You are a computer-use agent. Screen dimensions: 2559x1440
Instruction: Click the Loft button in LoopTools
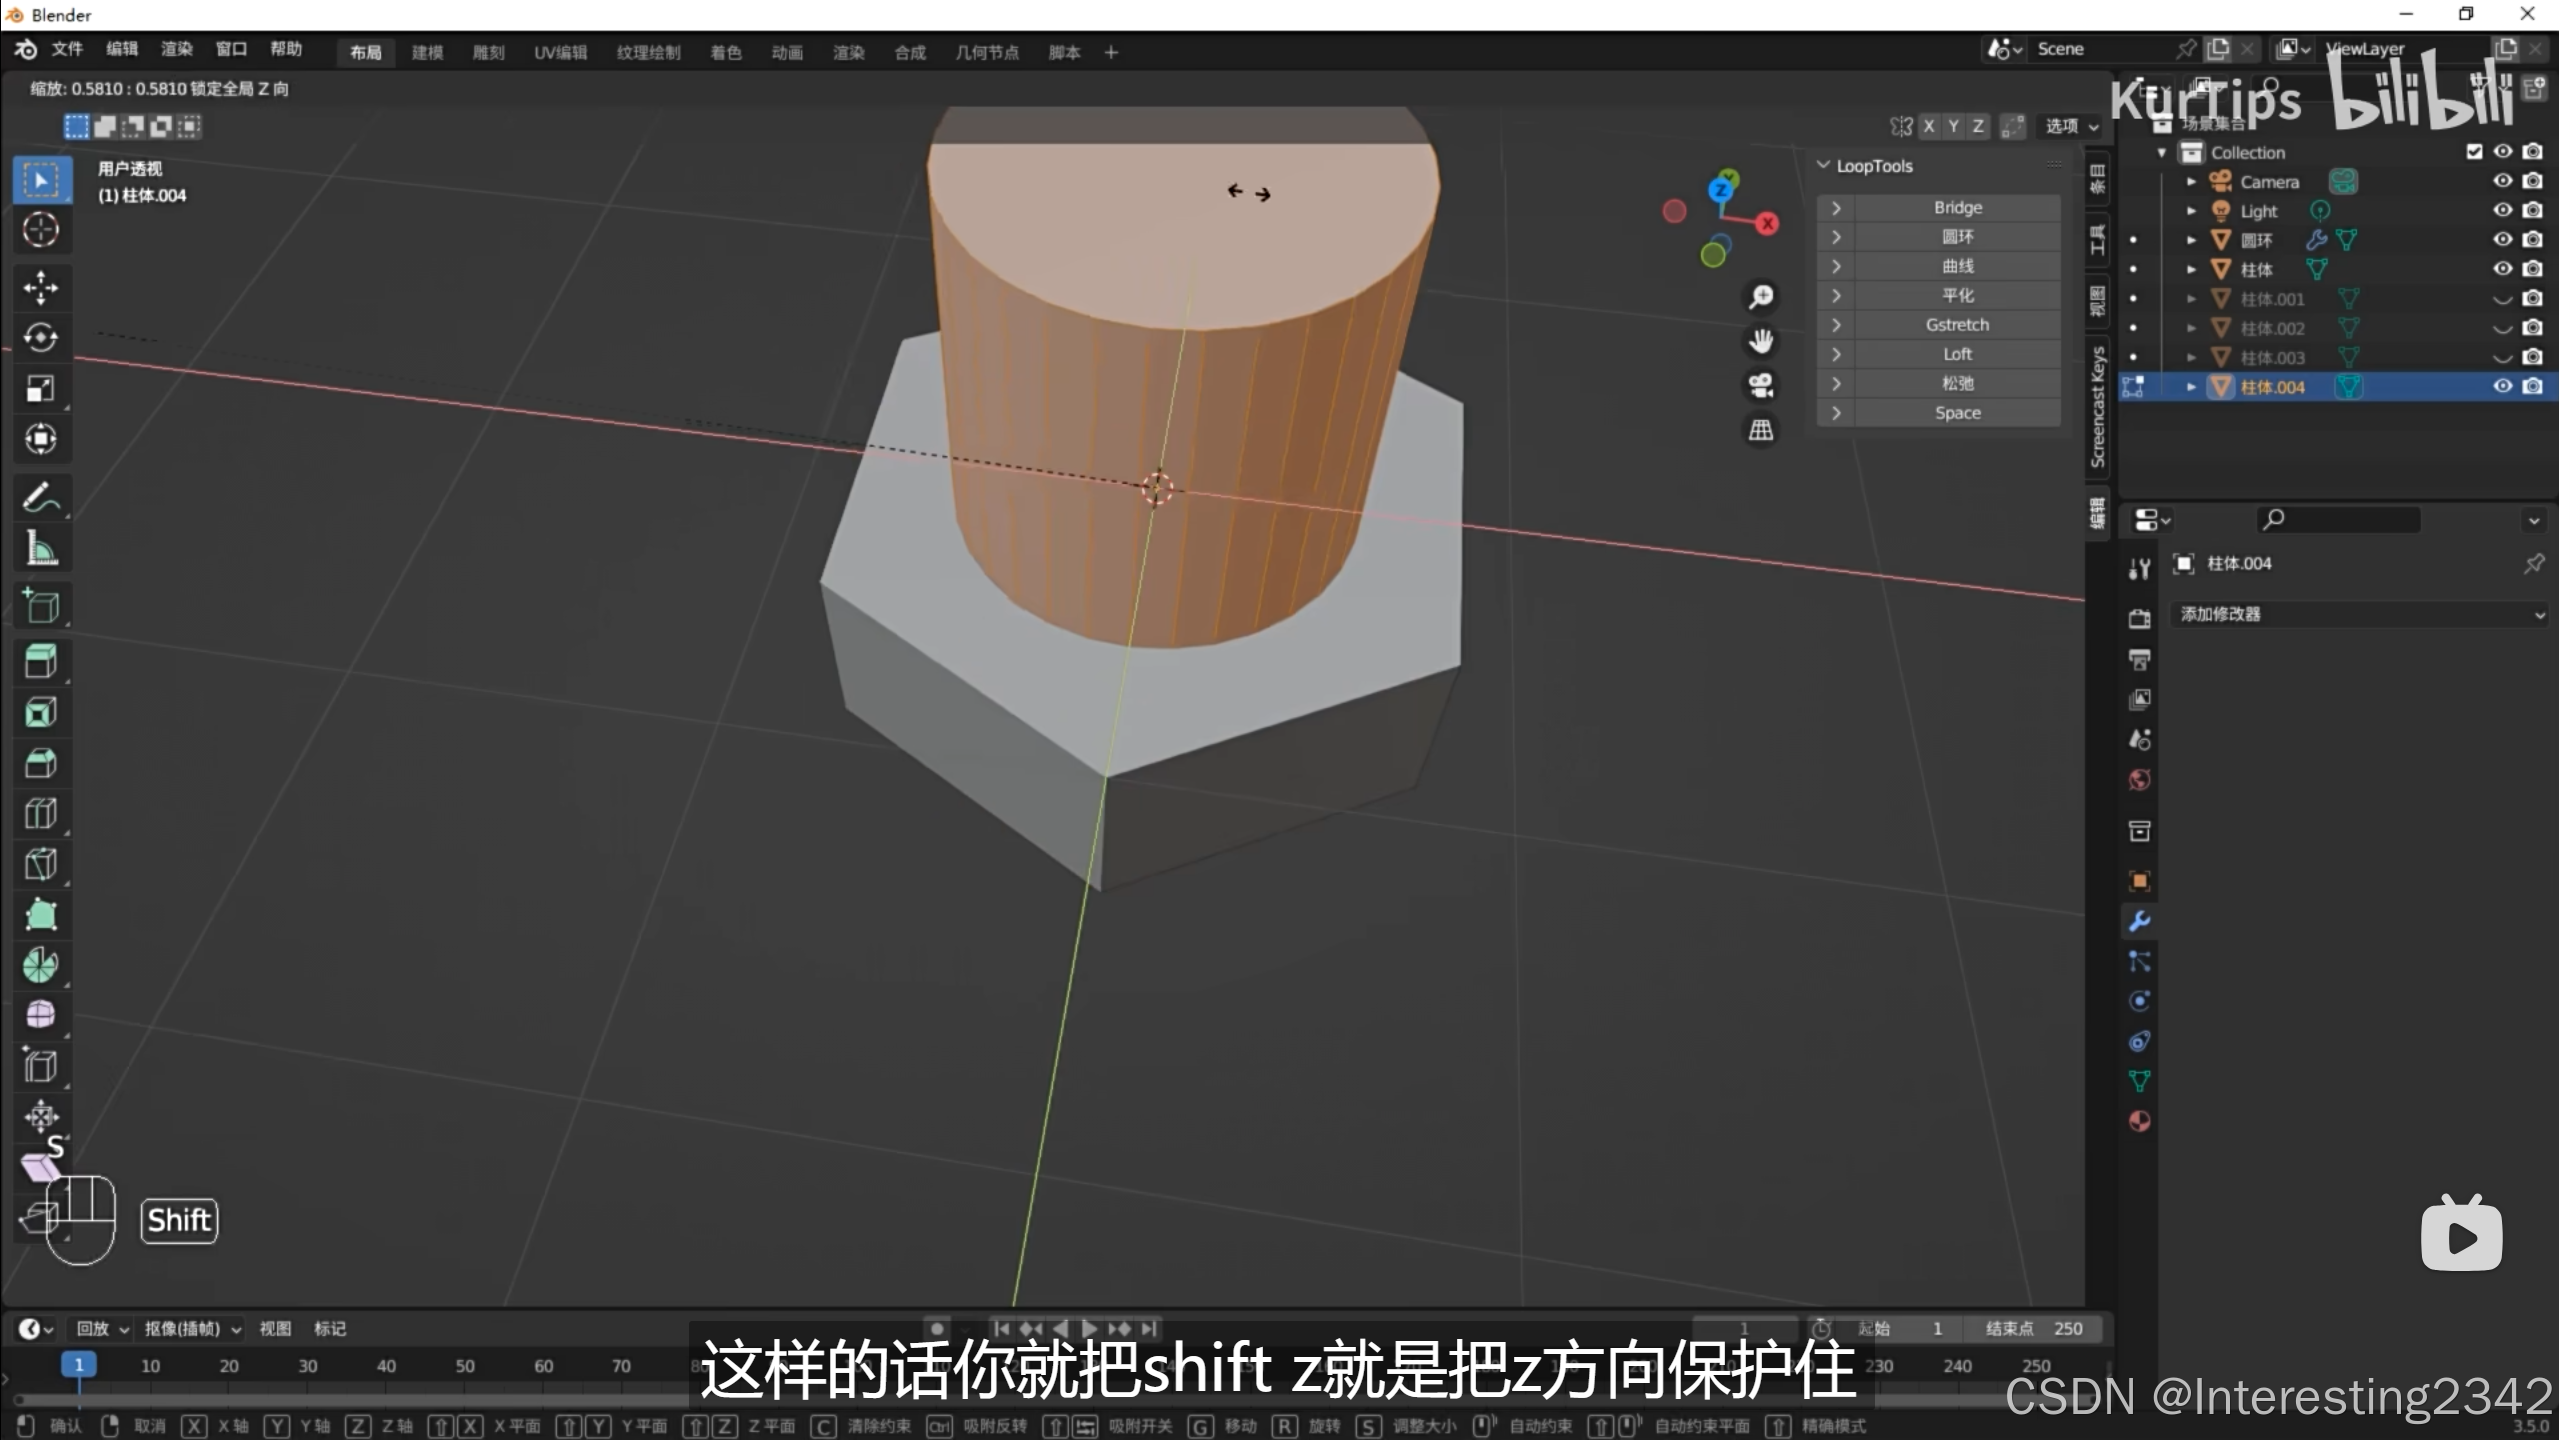1956,354
